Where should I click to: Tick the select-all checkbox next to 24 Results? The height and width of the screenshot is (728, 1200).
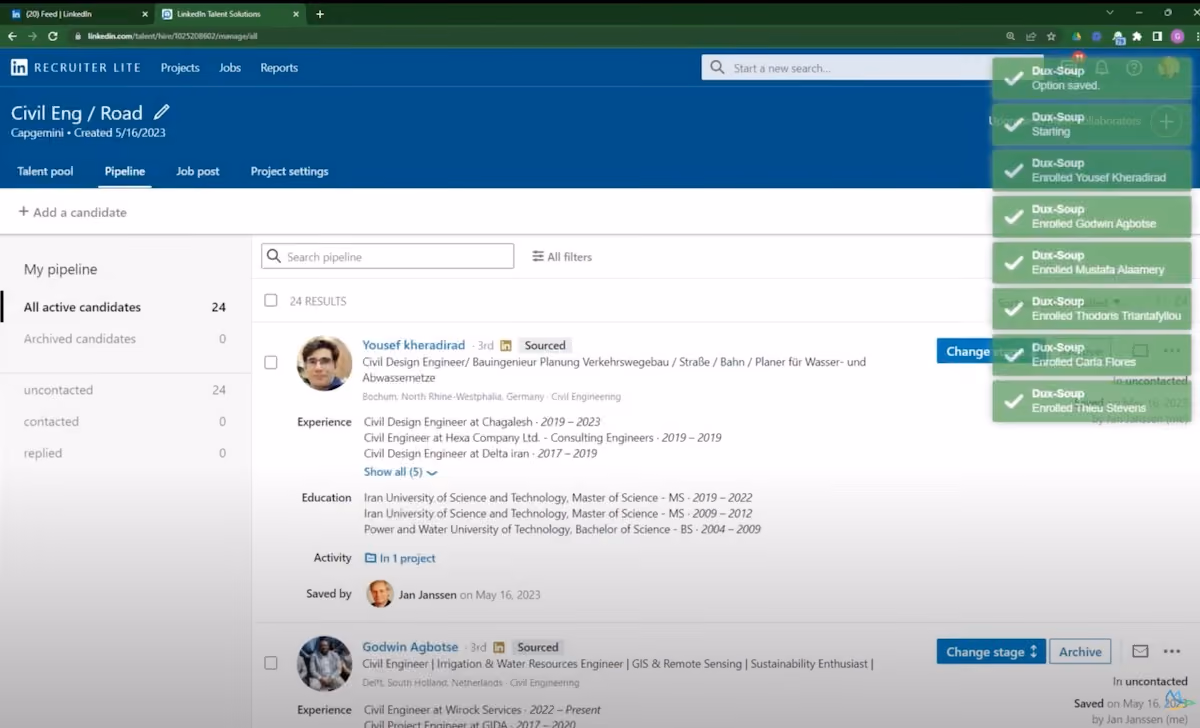tap(271, 300)
